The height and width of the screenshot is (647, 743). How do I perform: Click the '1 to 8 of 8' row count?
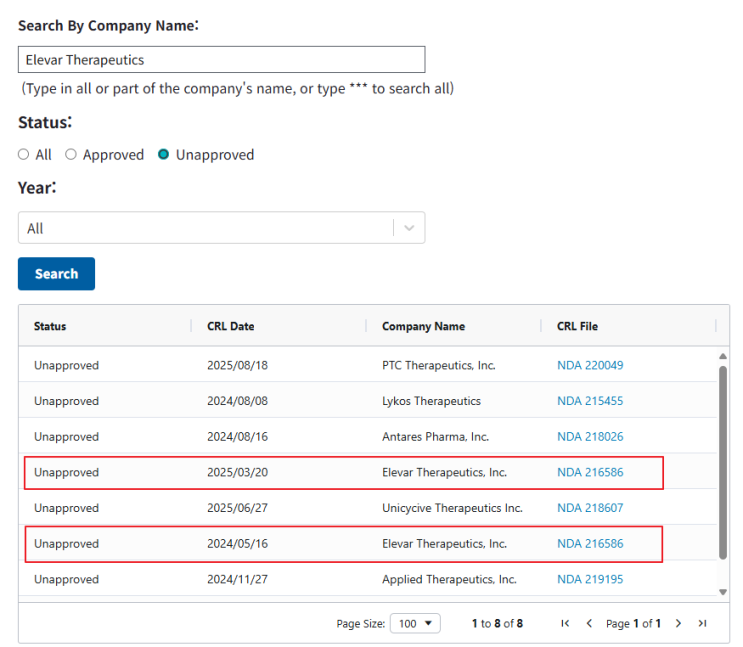(x=497, y=623)
